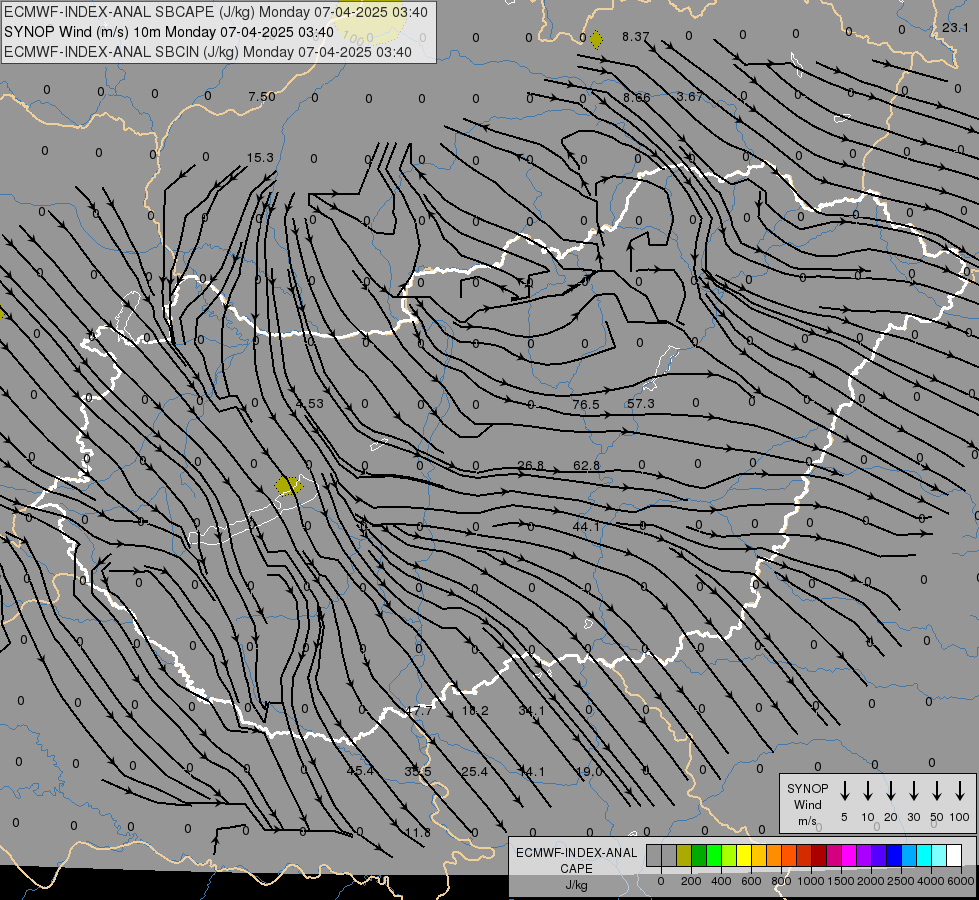Click the SYNOP Wind arrow above 50

tap(937, 791)
